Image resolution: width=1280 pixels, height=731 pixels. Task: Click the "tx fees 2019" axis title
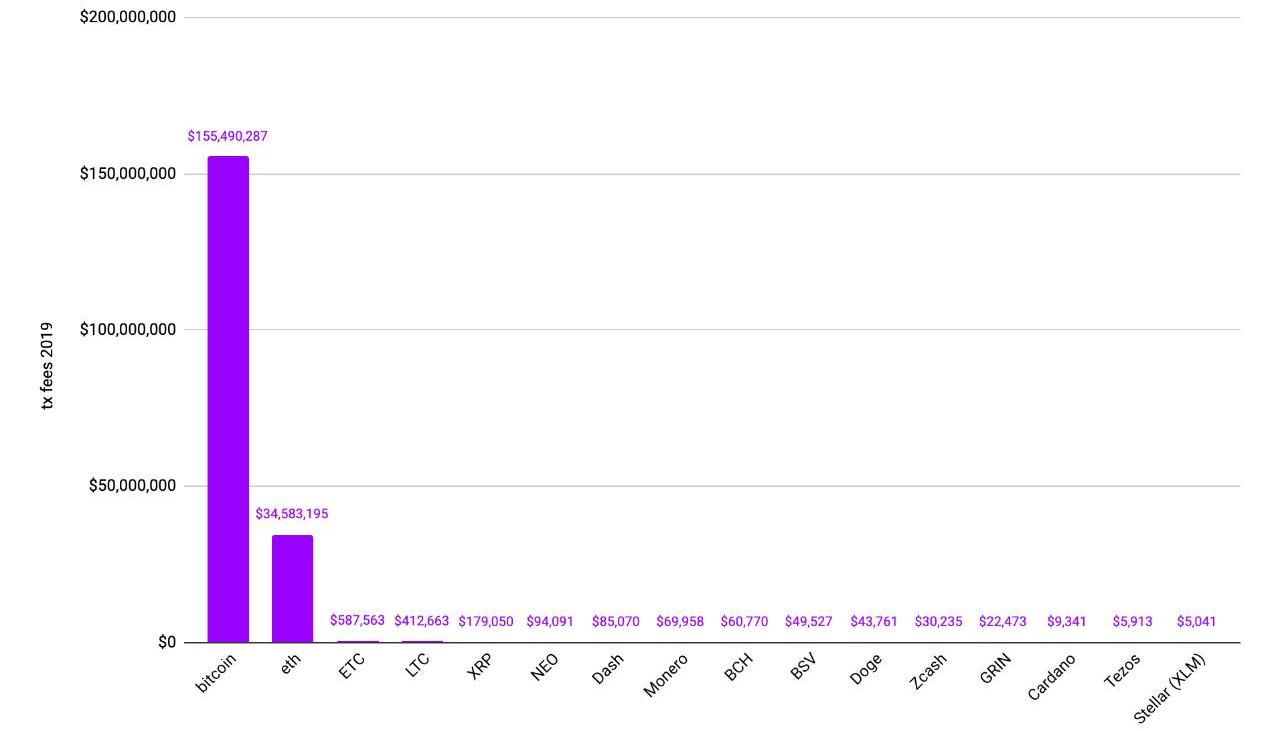pyautogui.click(x=47, y=365)
